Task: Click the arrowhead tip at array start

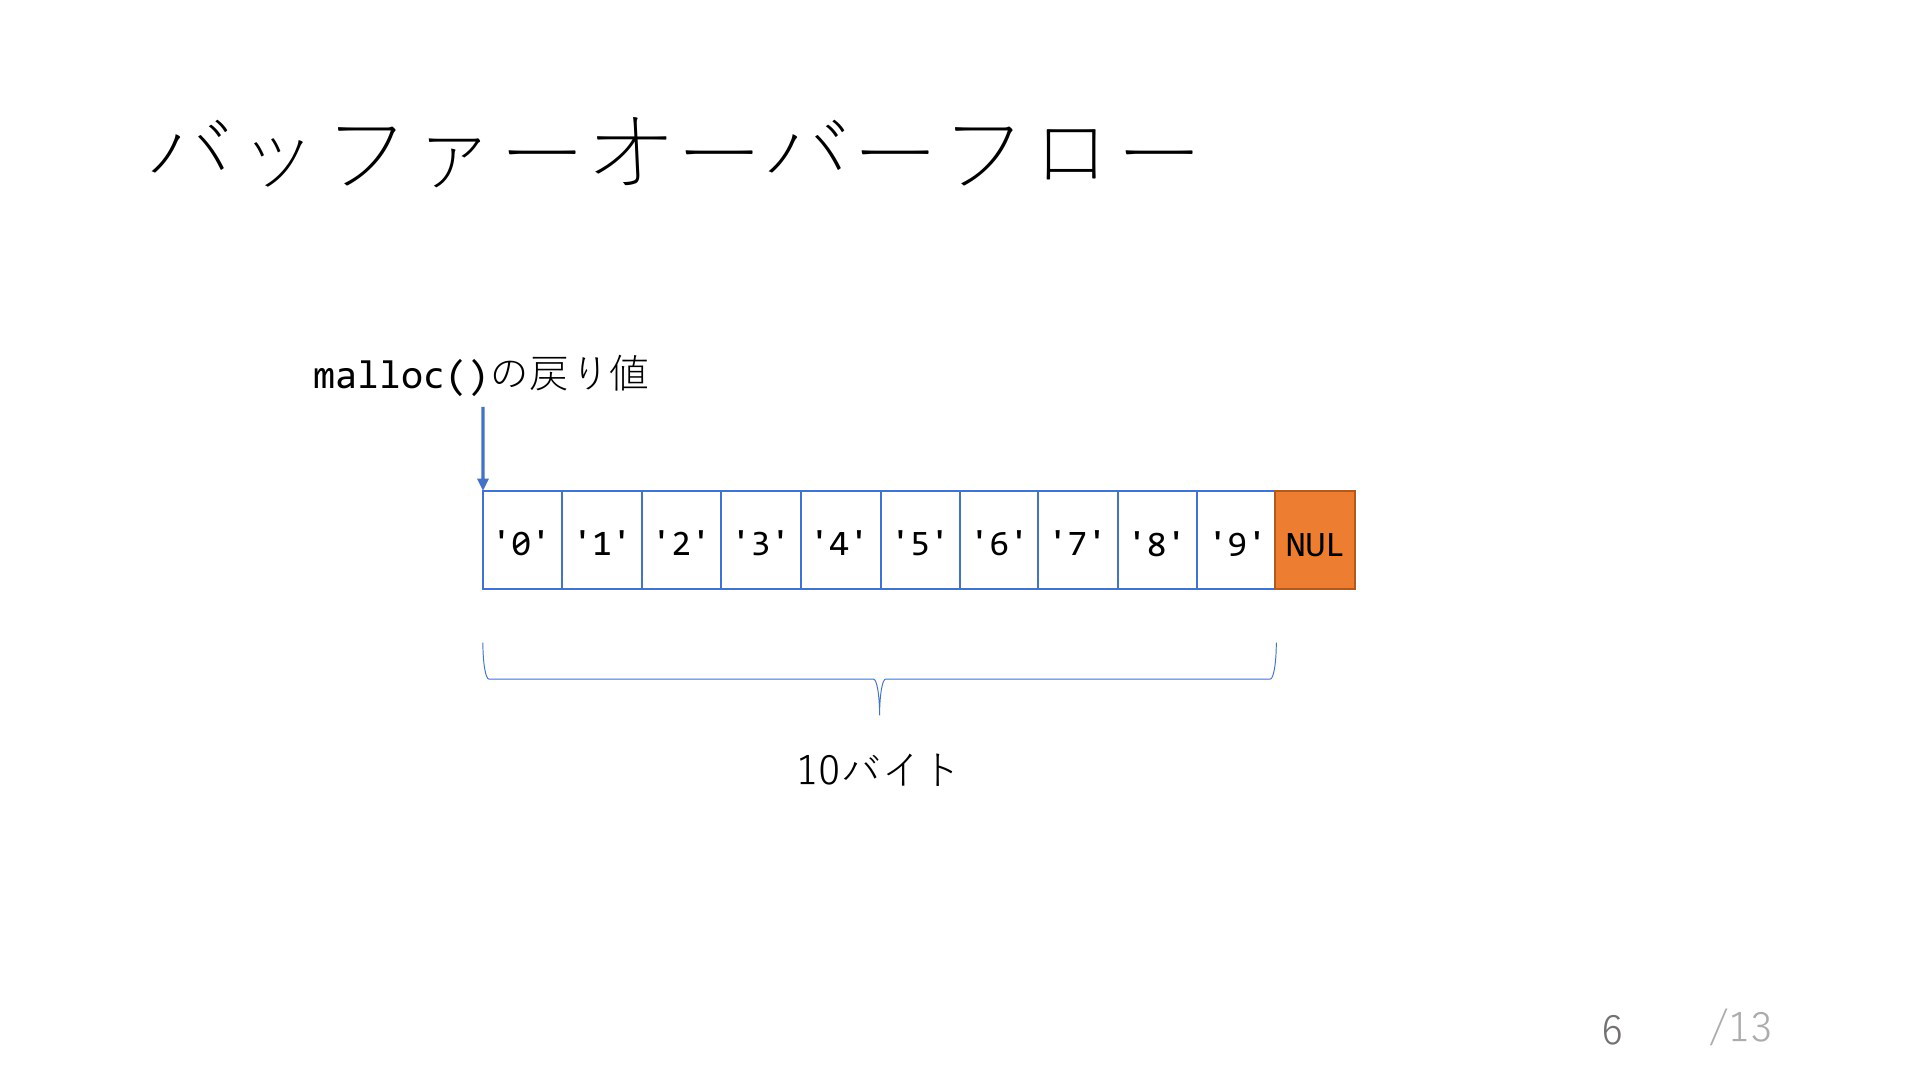Action: [x=483, y=485]
